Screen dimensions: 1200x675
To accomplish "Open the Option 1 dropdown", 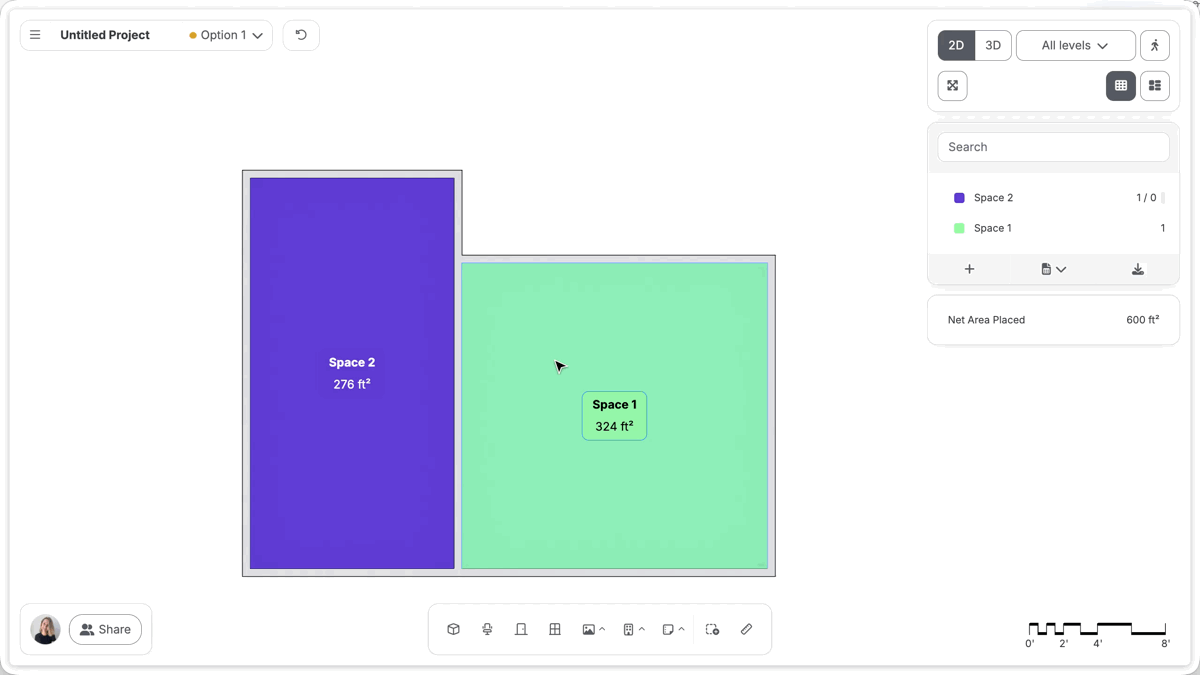I will pyautogui.click(x=226, y=35).
